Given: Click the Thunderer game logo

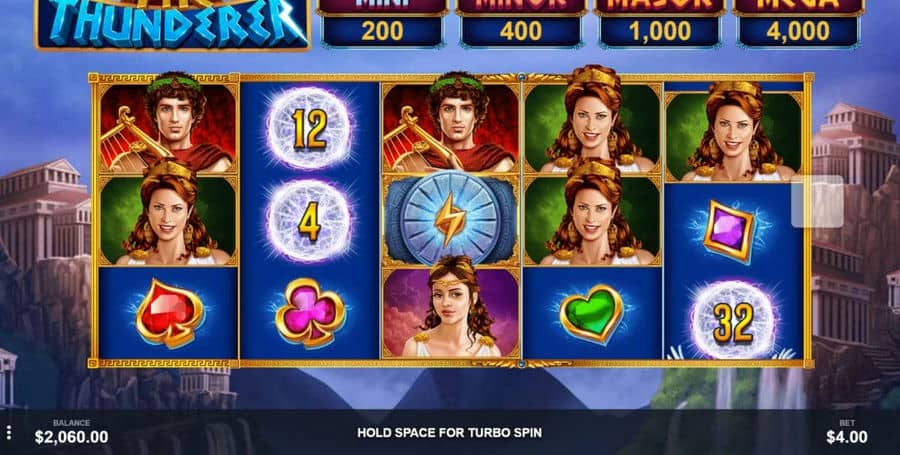Looking at the screenshot, I should (172, 23).
